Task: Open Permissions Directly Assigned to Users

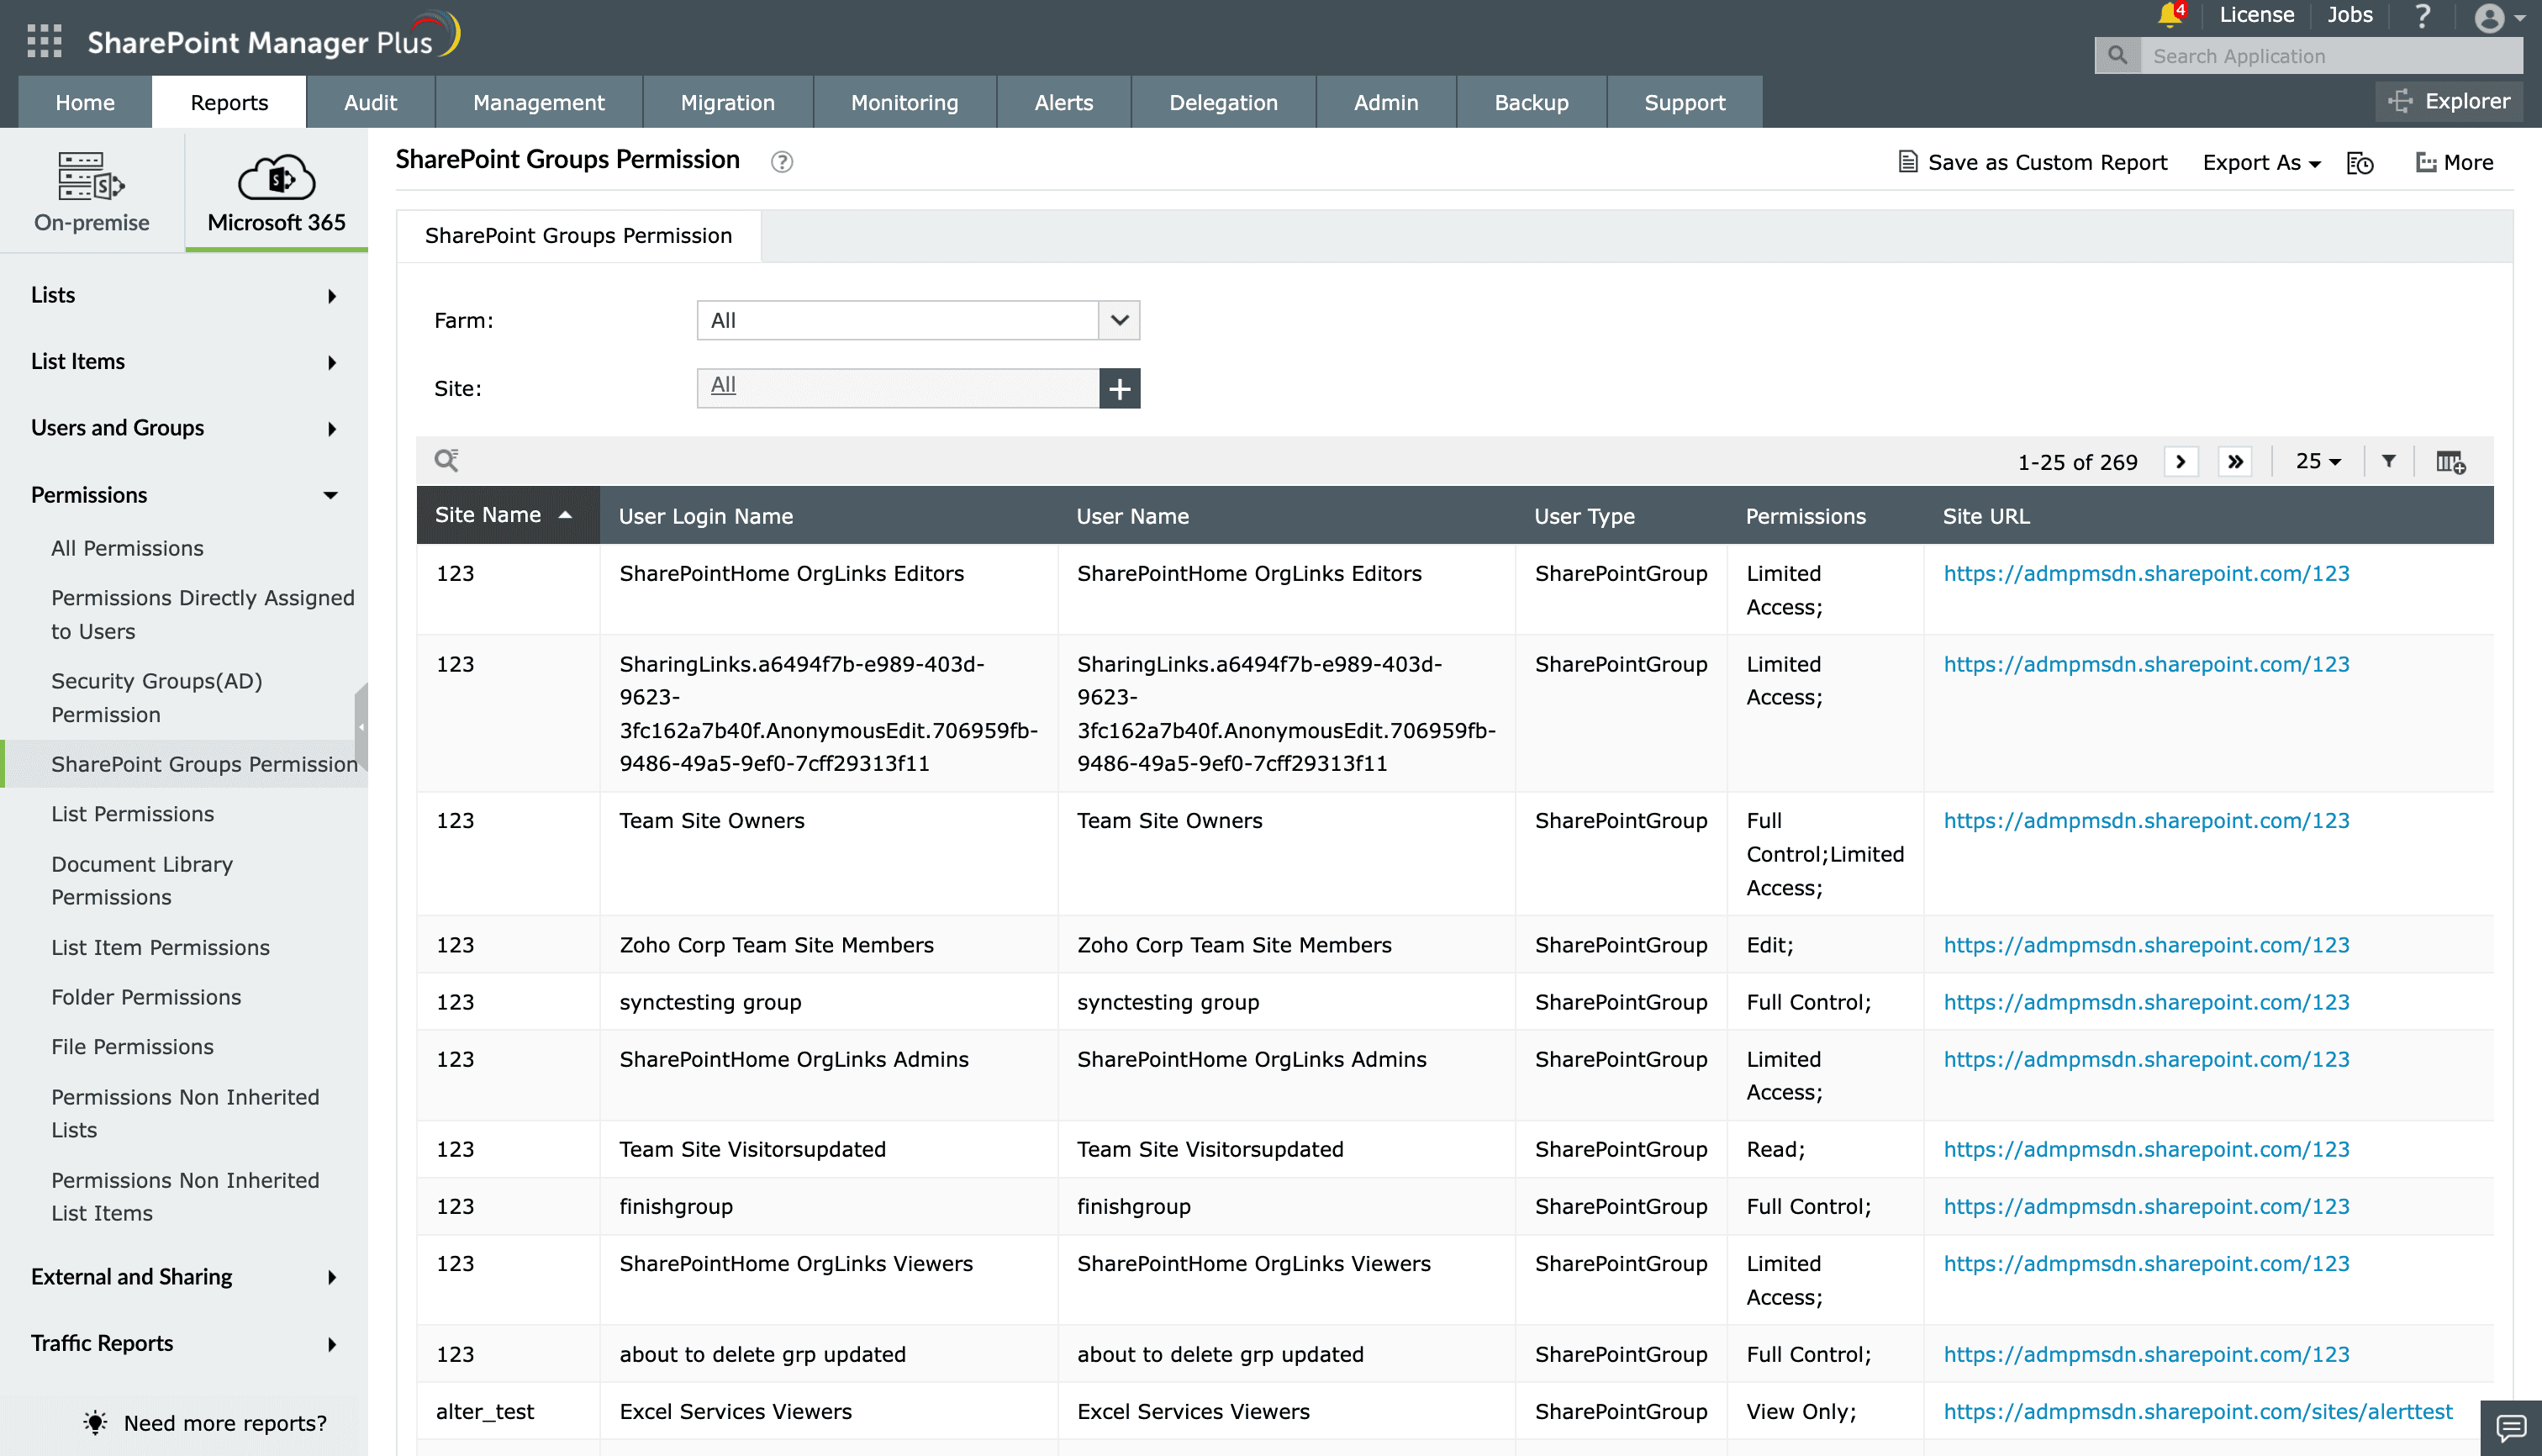Action: pyautogui.click(x=202, y=614)
